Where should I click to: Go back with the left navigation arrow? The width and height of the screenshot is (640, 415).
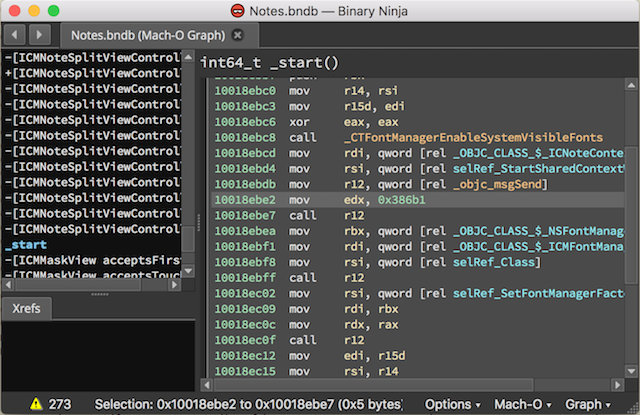[15, 35]
